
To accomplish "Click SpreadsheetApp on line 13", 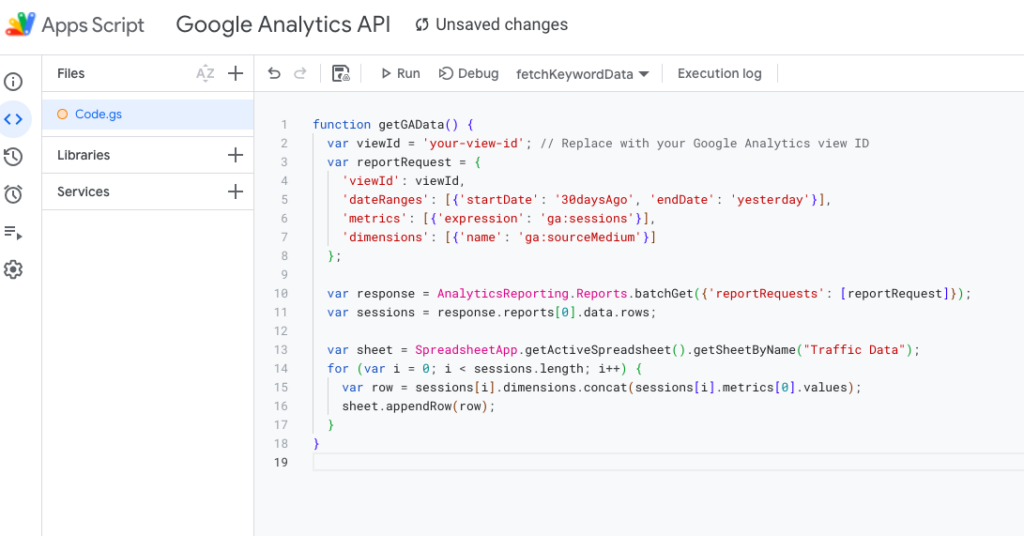I will (466, 350).
